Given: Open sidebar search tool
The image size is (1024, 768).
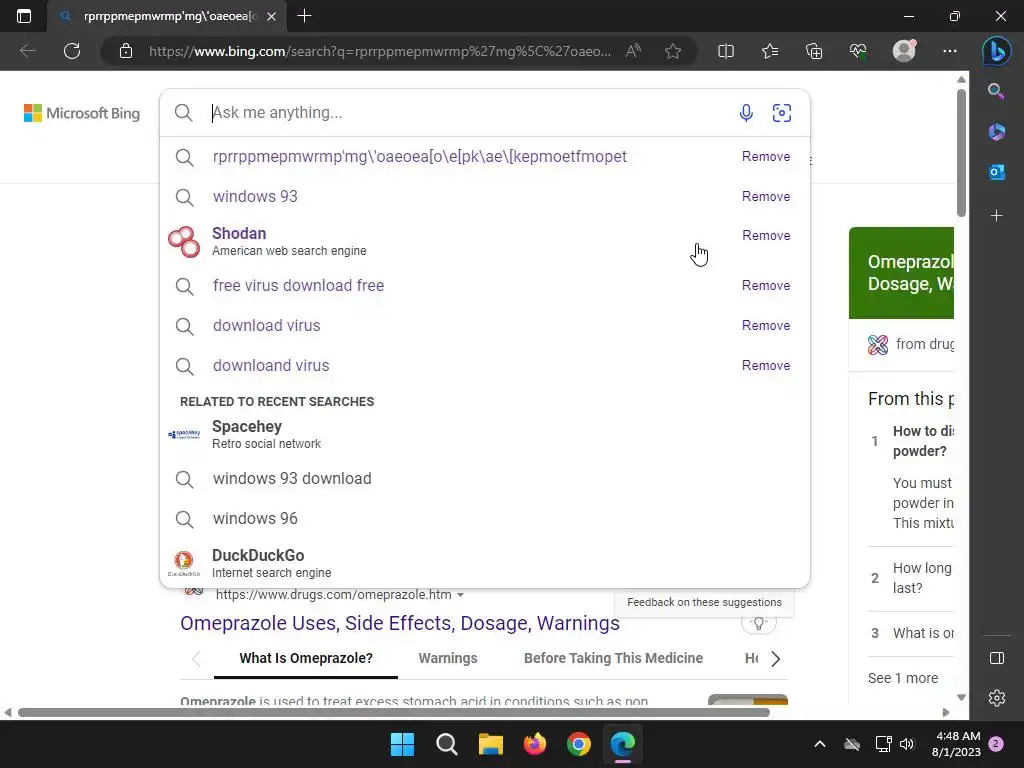Looking at the screenshot, I should pyautogui.click(x=996, y=91).
